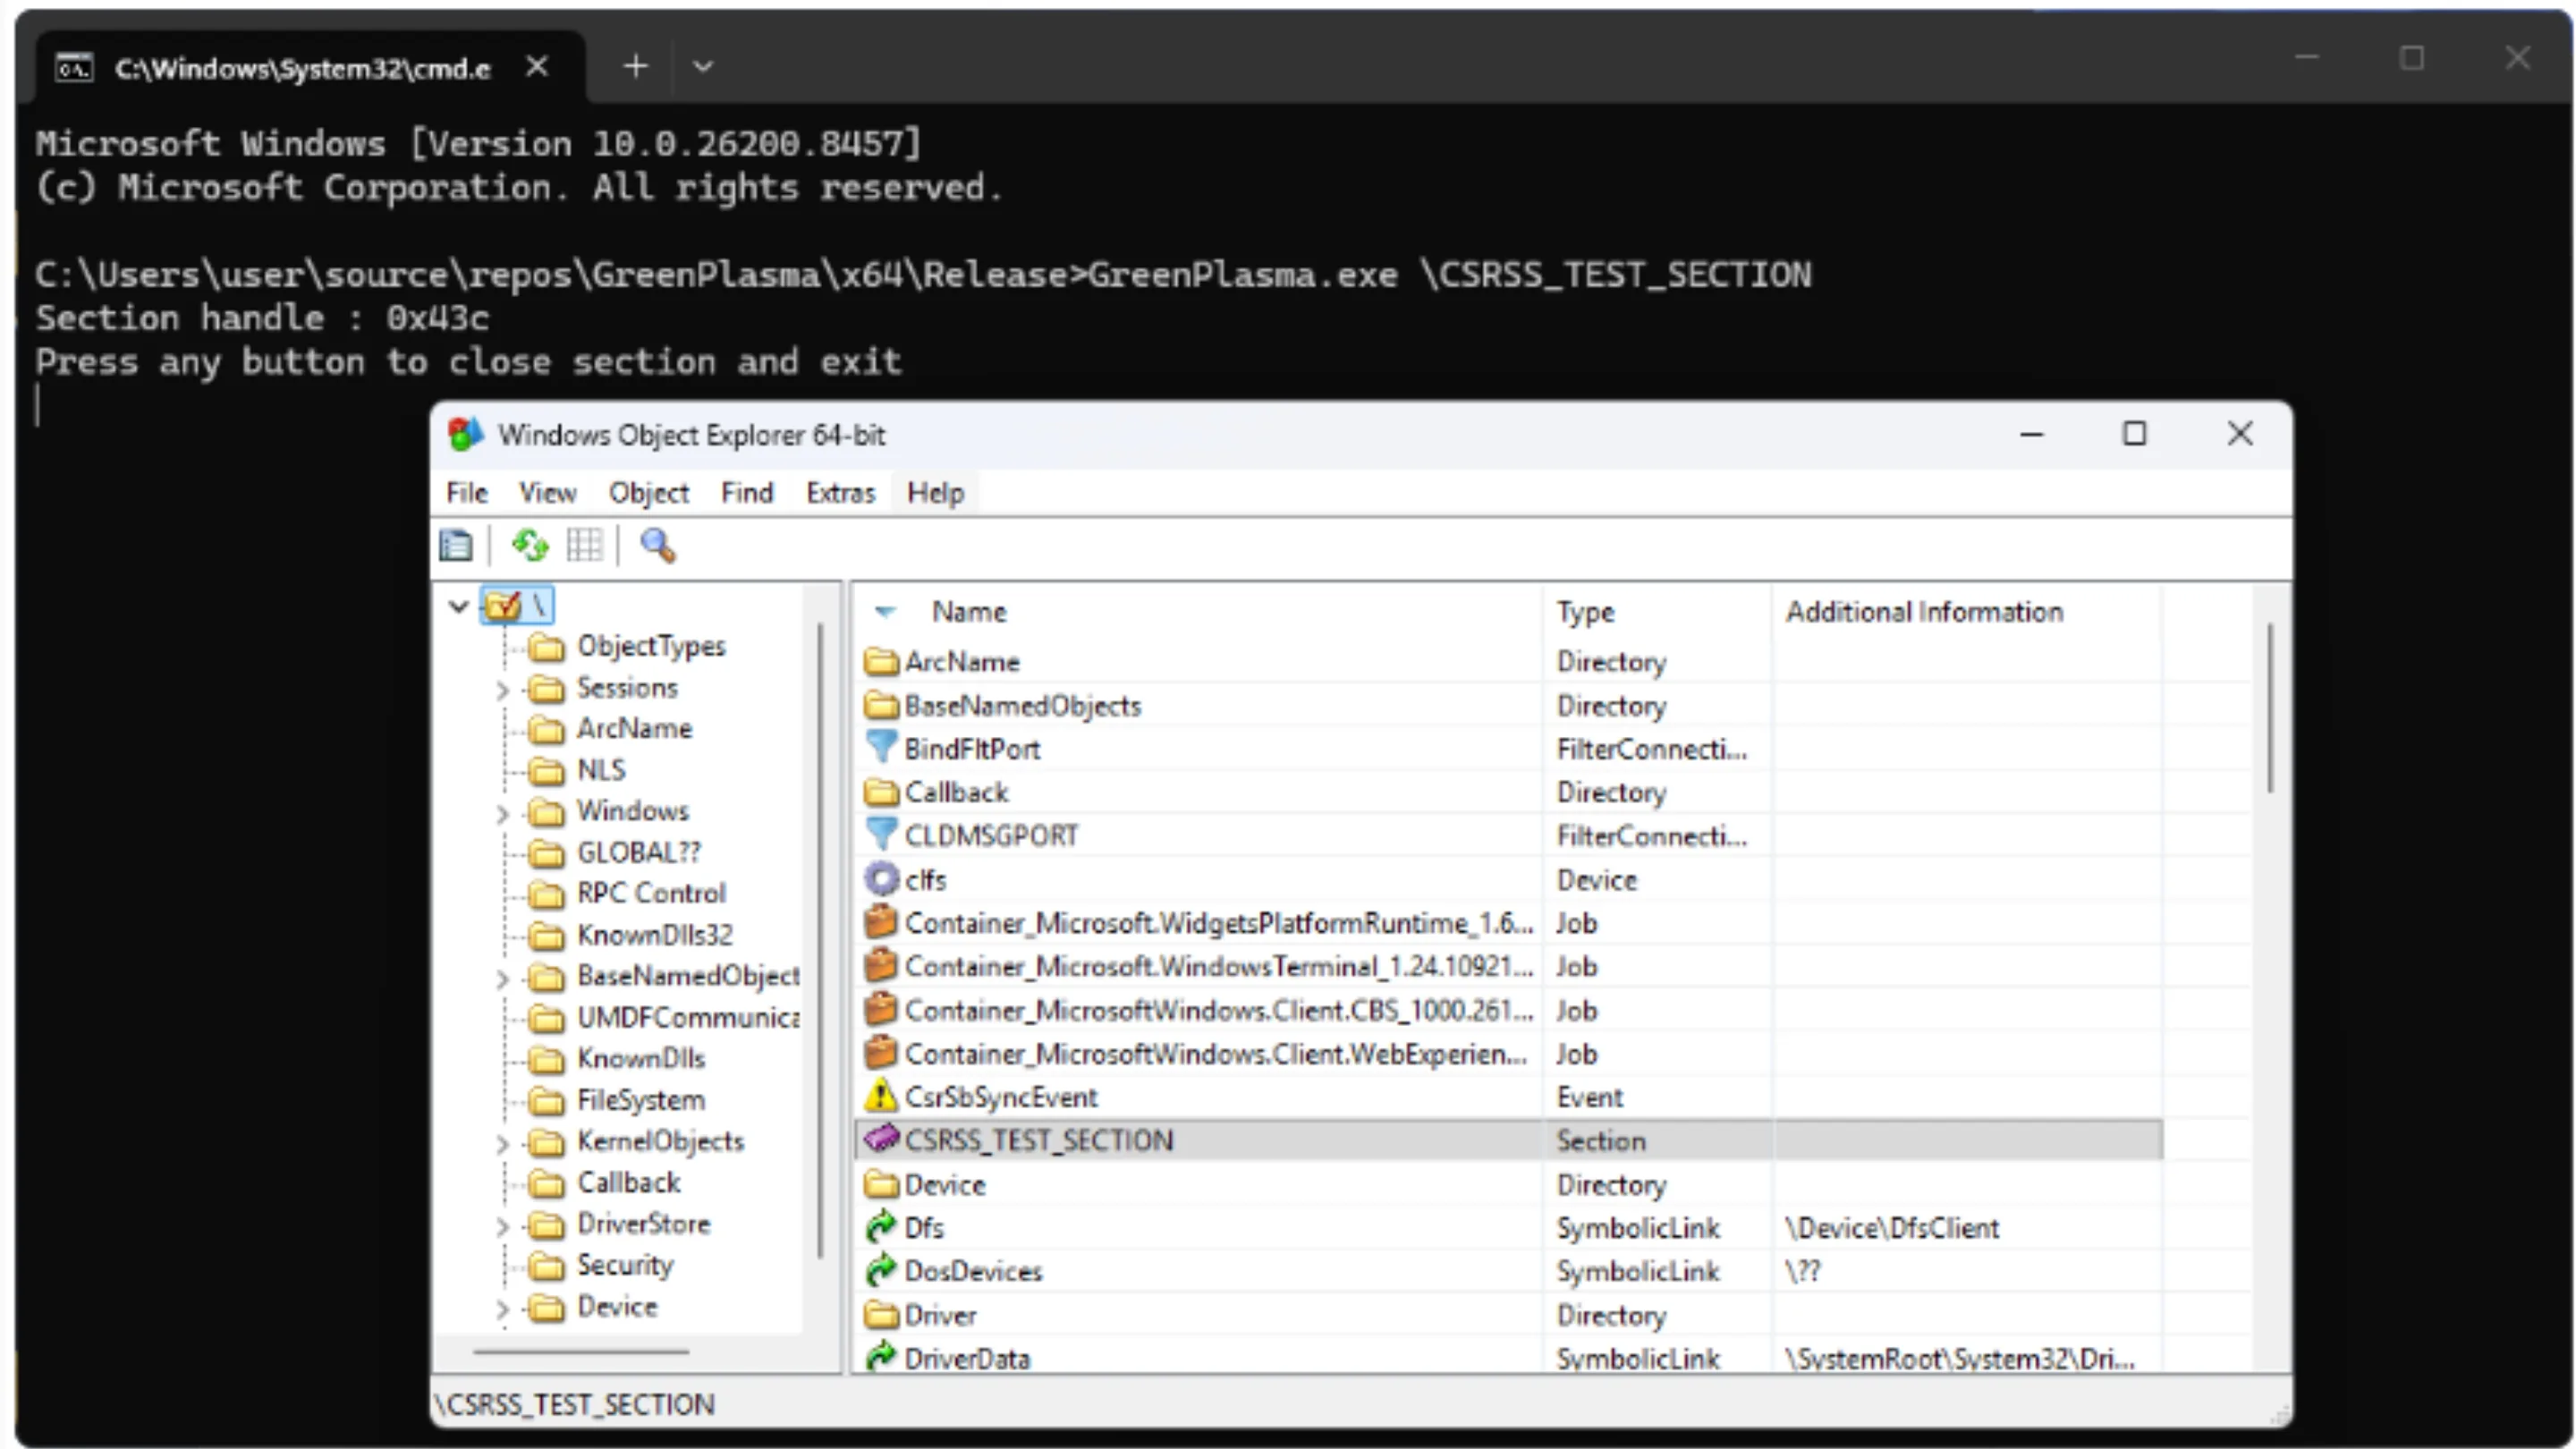Click the Client.CBS job container icon
This screenshot has height=1449, width=2576.
click(x=881, y=1009)
